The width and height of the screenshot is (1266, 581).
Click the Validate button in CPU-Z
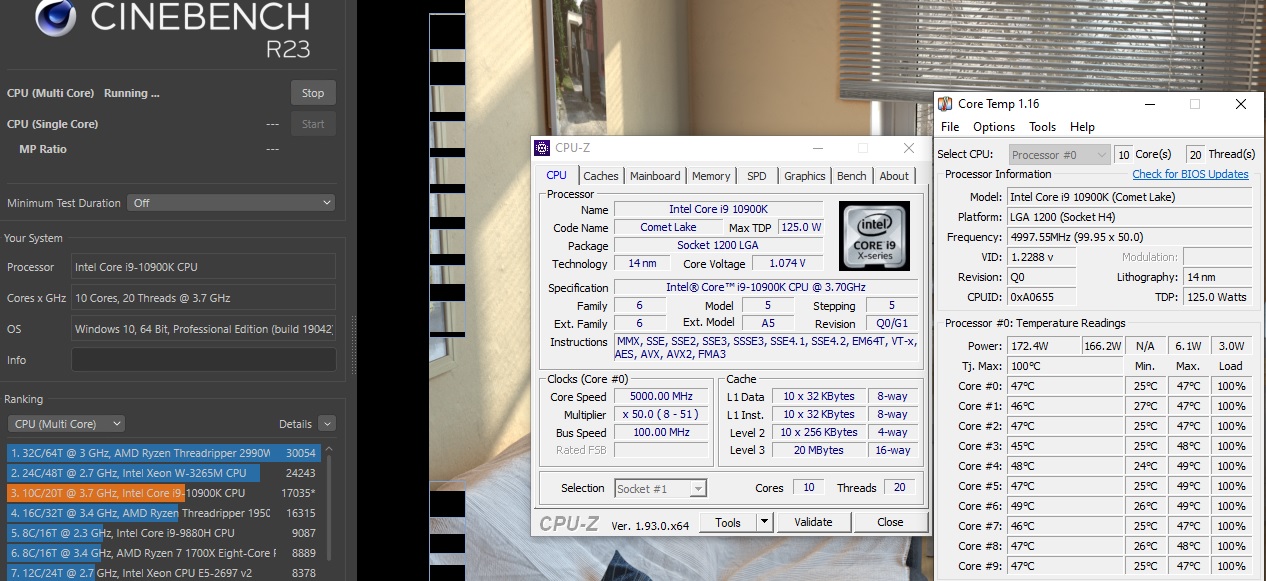tap(813, 522)
